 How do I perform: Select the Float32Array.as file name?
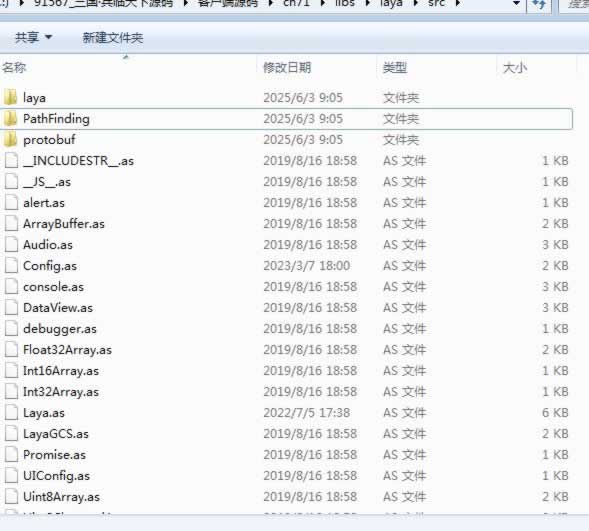68,350
